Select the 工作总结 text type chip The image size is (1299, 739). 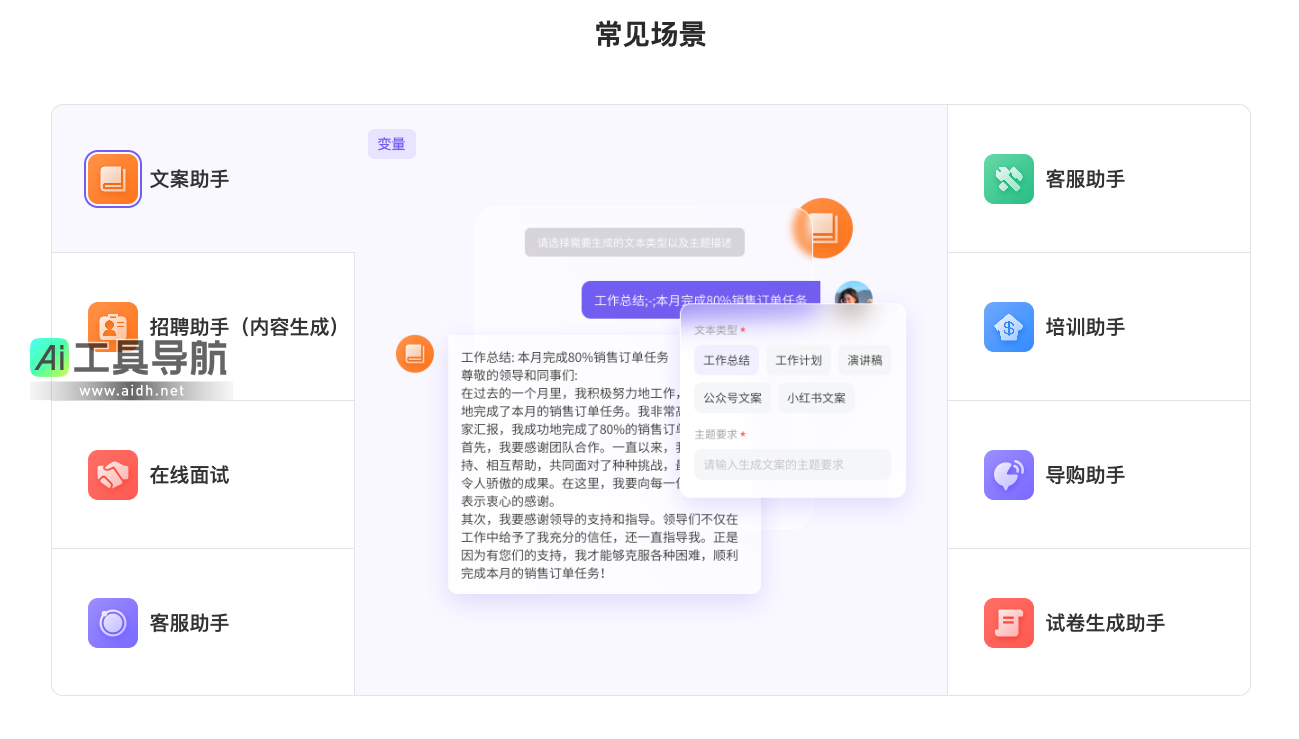click(x=727, y=360)
